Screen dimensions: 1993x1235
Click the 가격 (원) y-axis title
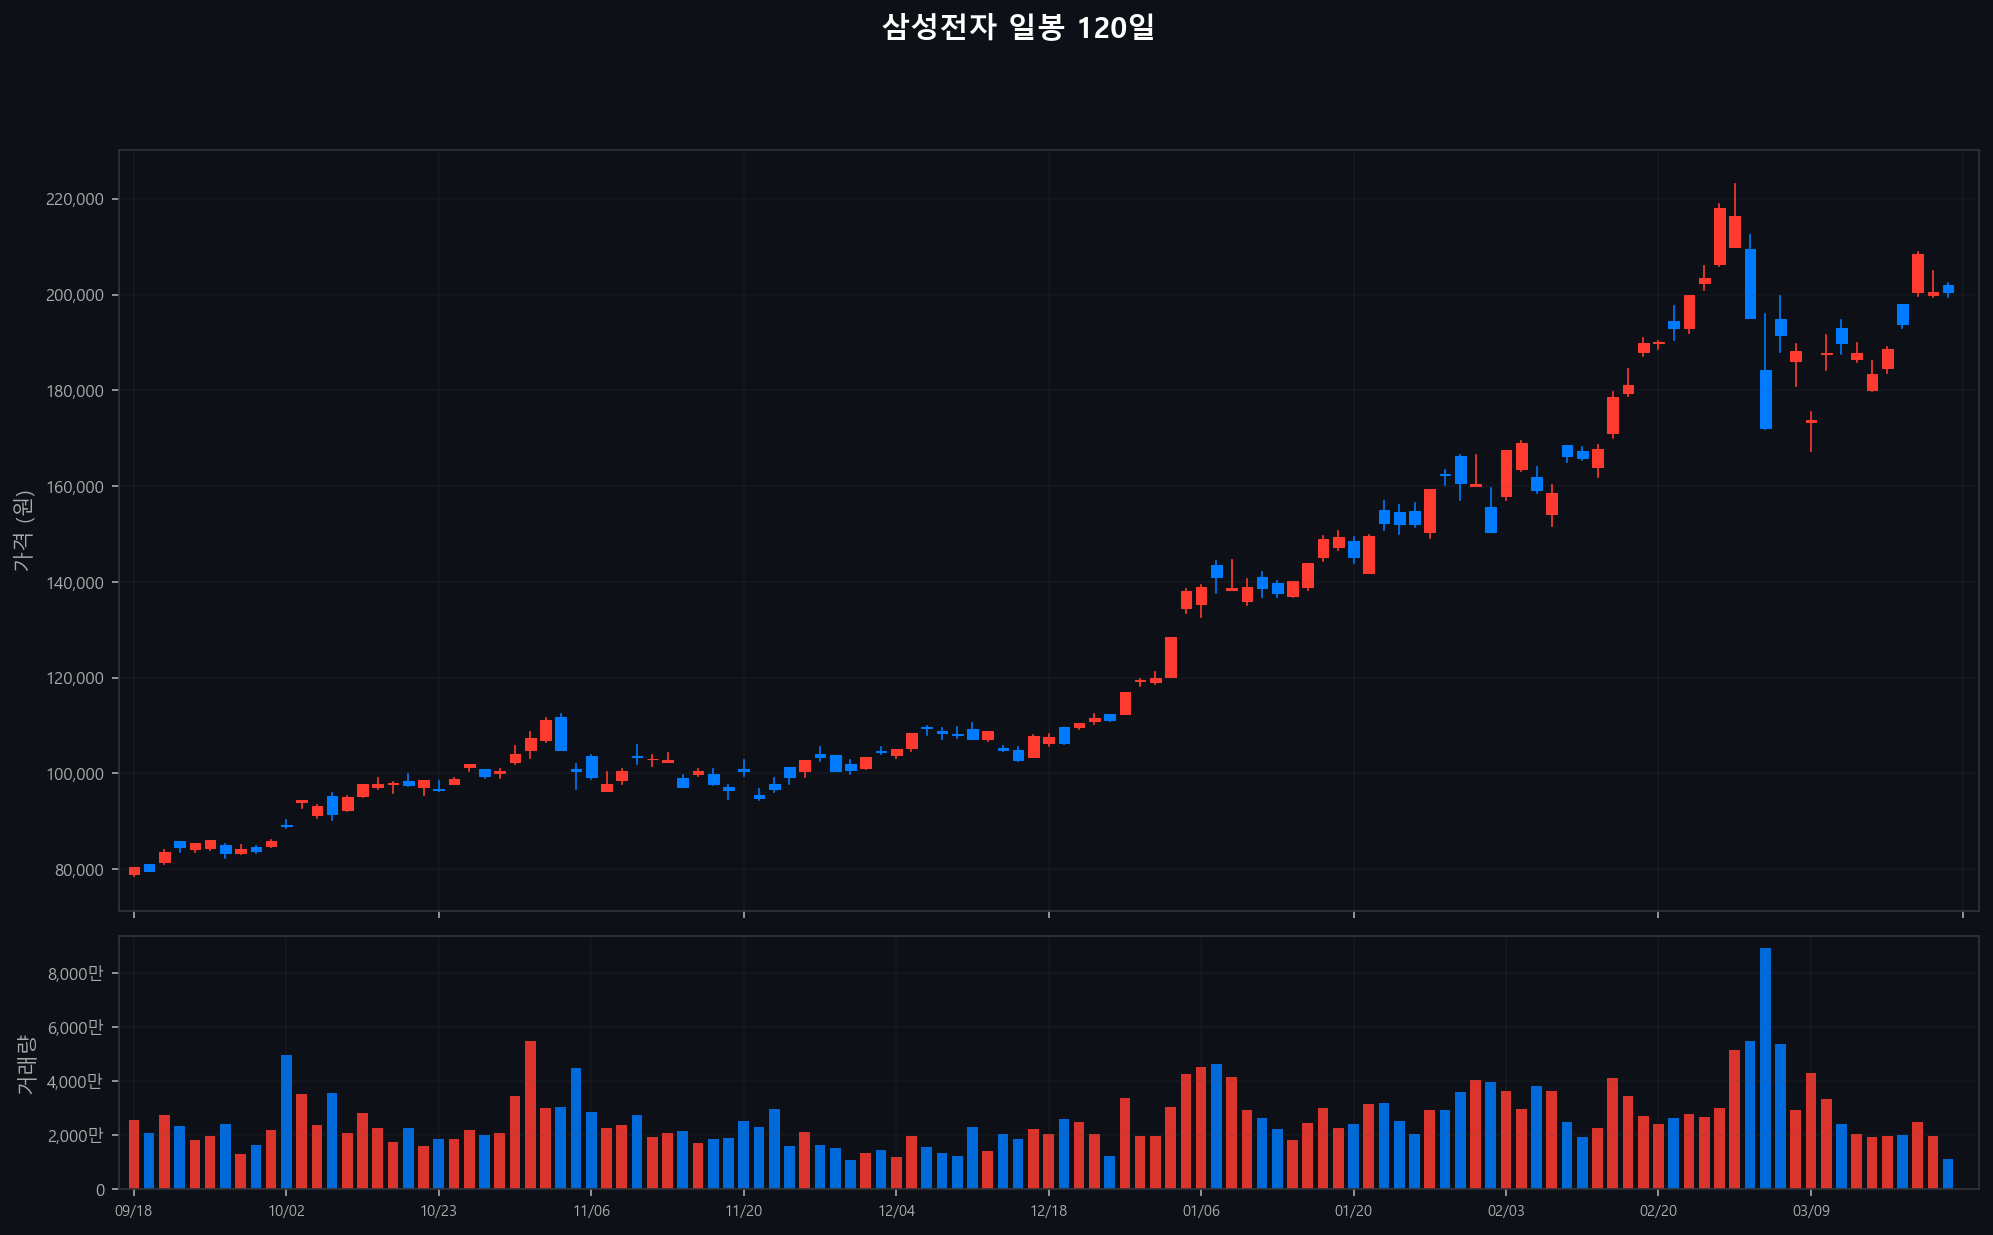pos(23,531)
